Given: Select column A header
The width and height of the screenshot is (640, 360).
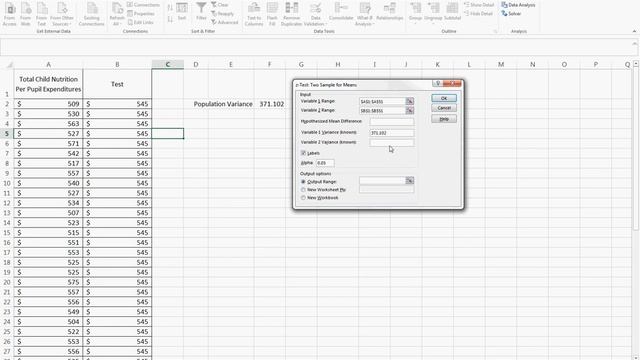Looking at the screenshot, I should pos(48,64).
